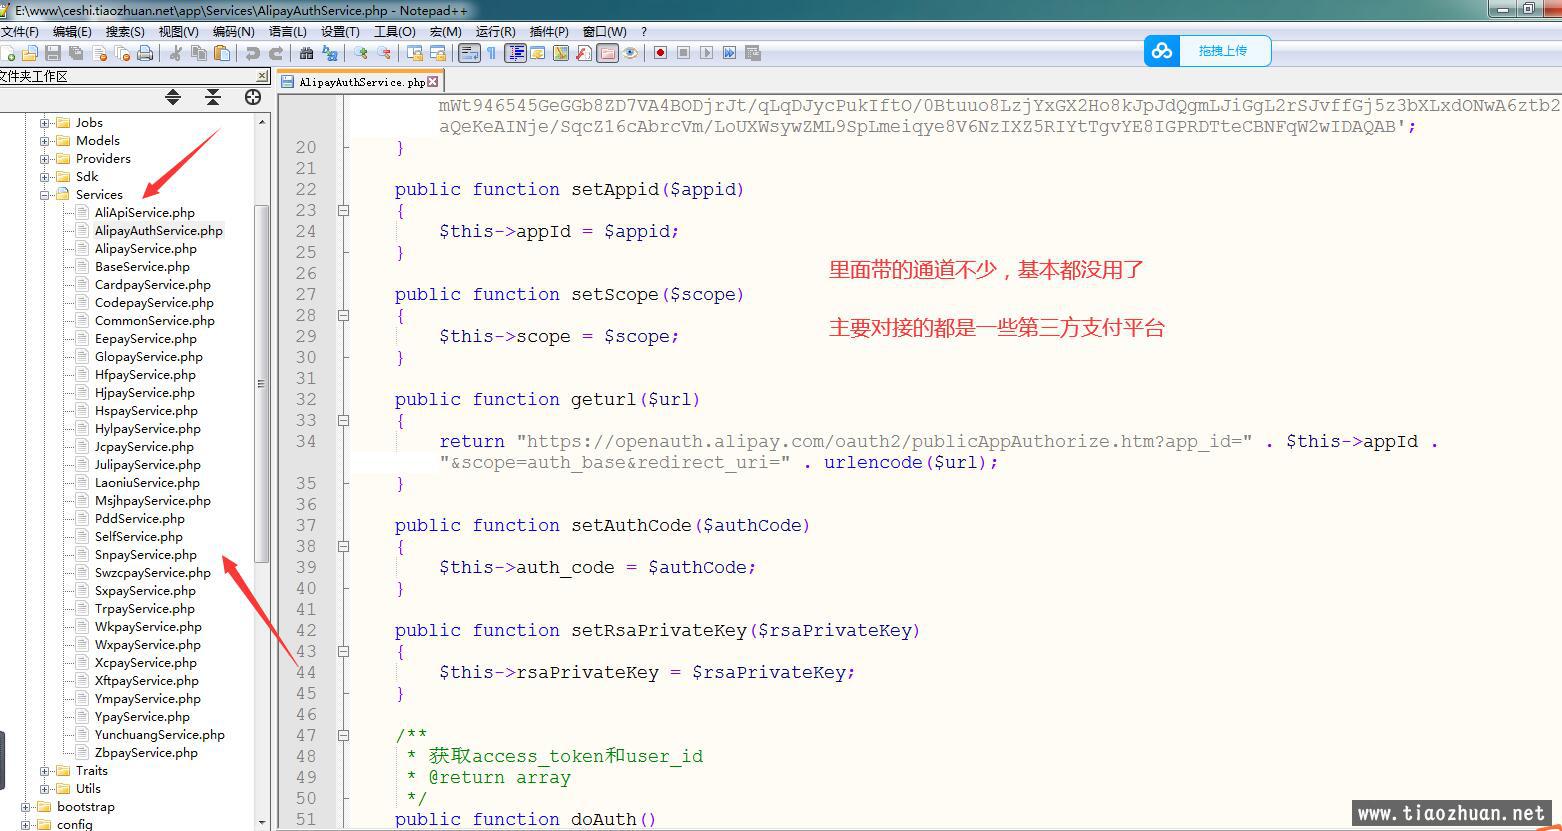The image size is (1562, 831).
Task: Expand the Models folder node
Action: coord(44,141)
